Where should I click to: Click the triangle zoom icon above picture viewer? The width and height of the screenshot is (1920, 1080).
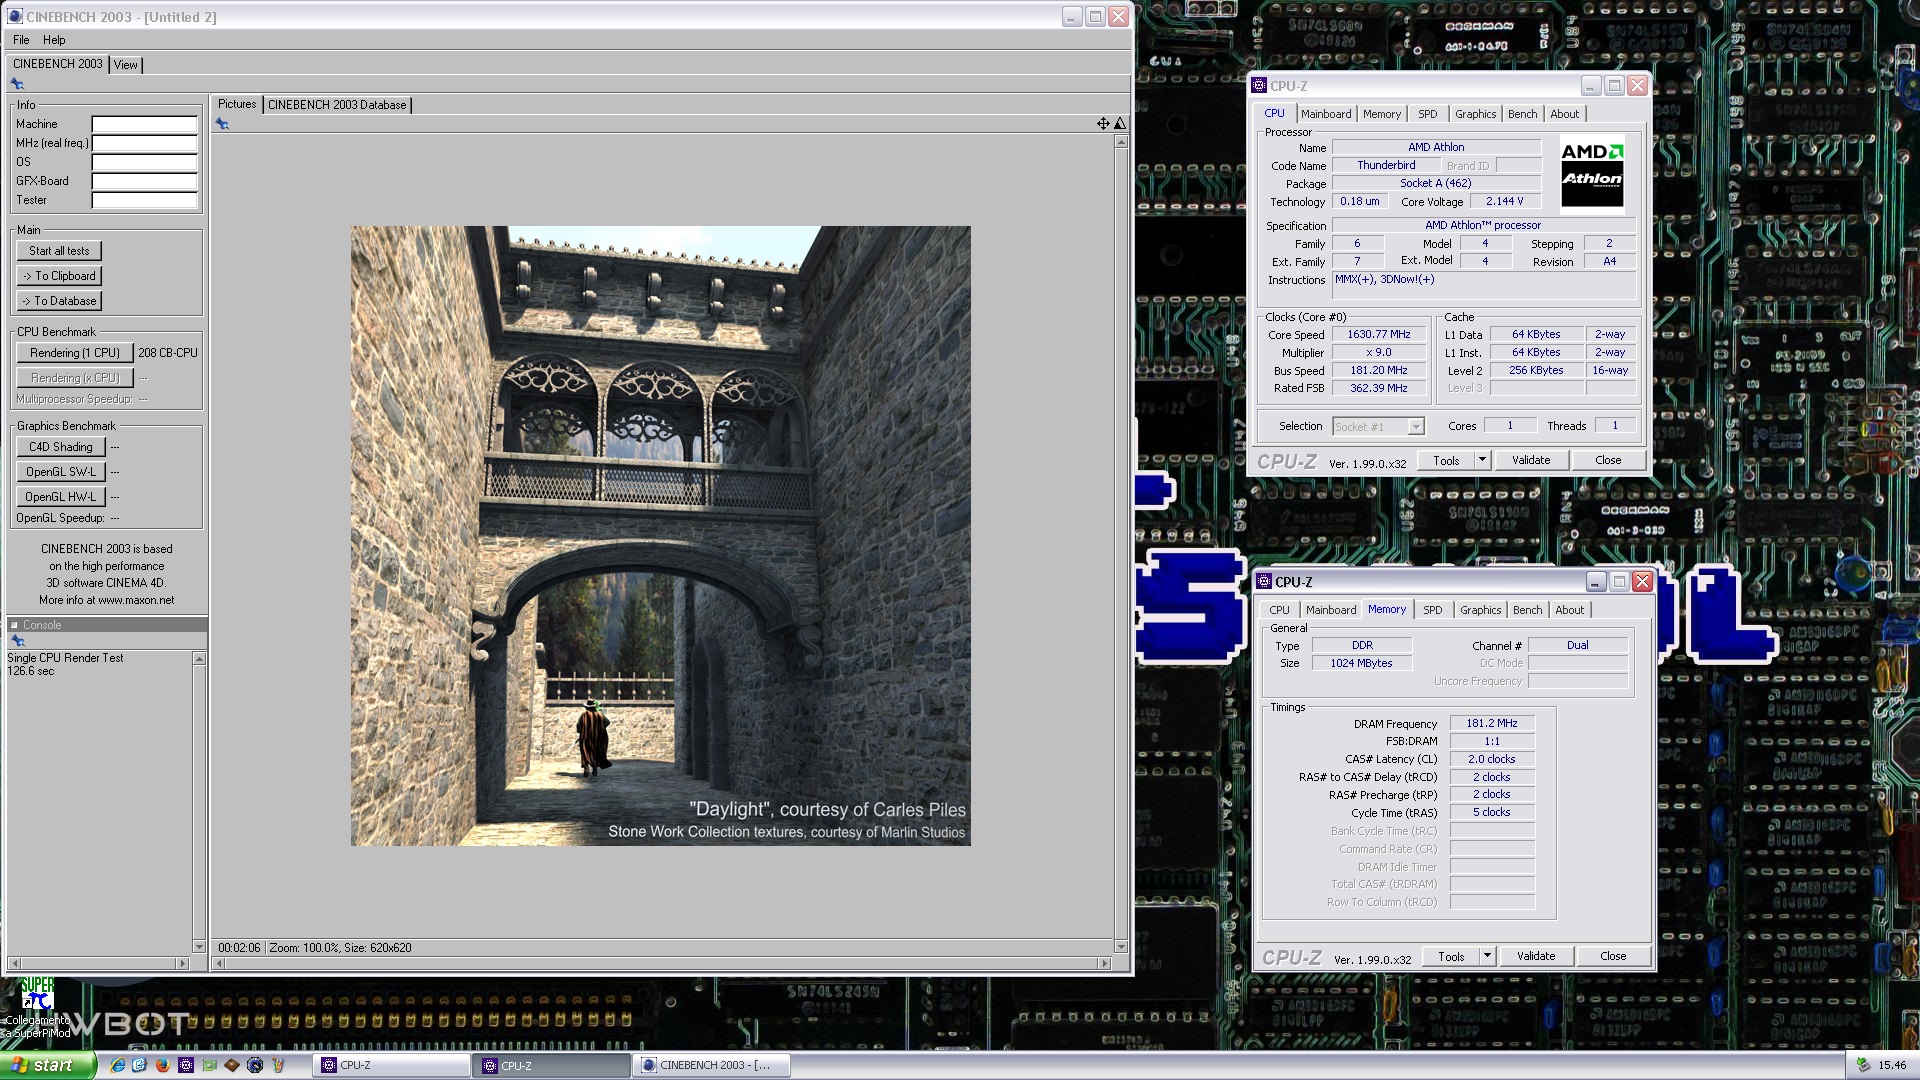(1120, 124)
